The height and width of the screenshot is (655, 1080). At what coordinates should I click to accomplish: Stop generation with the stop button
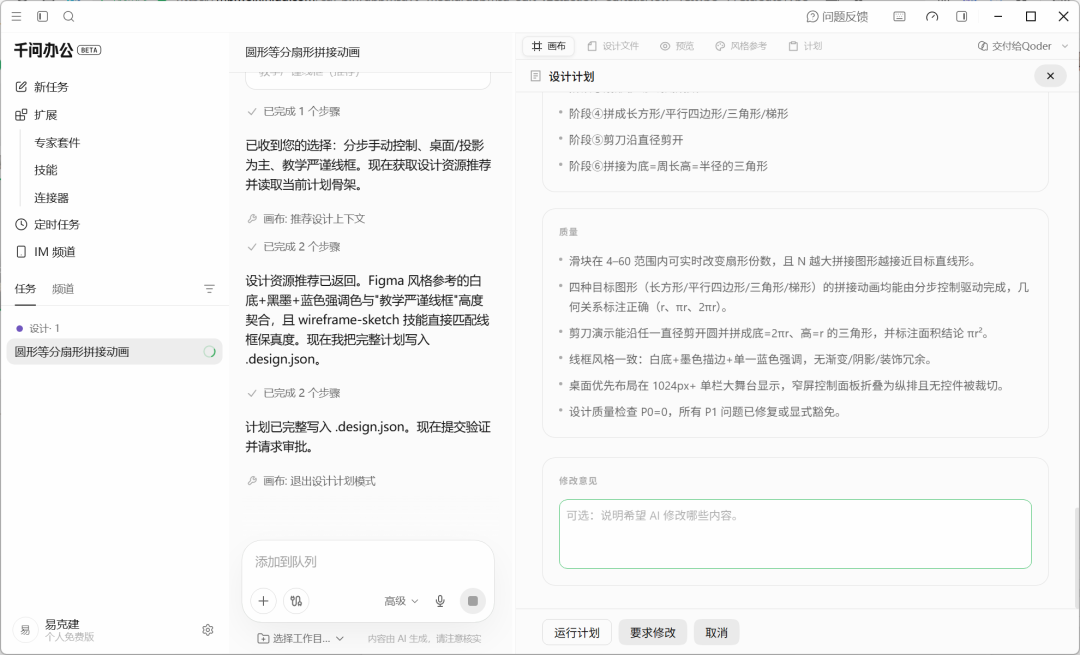pyautogui.click(x=472, y=601)
